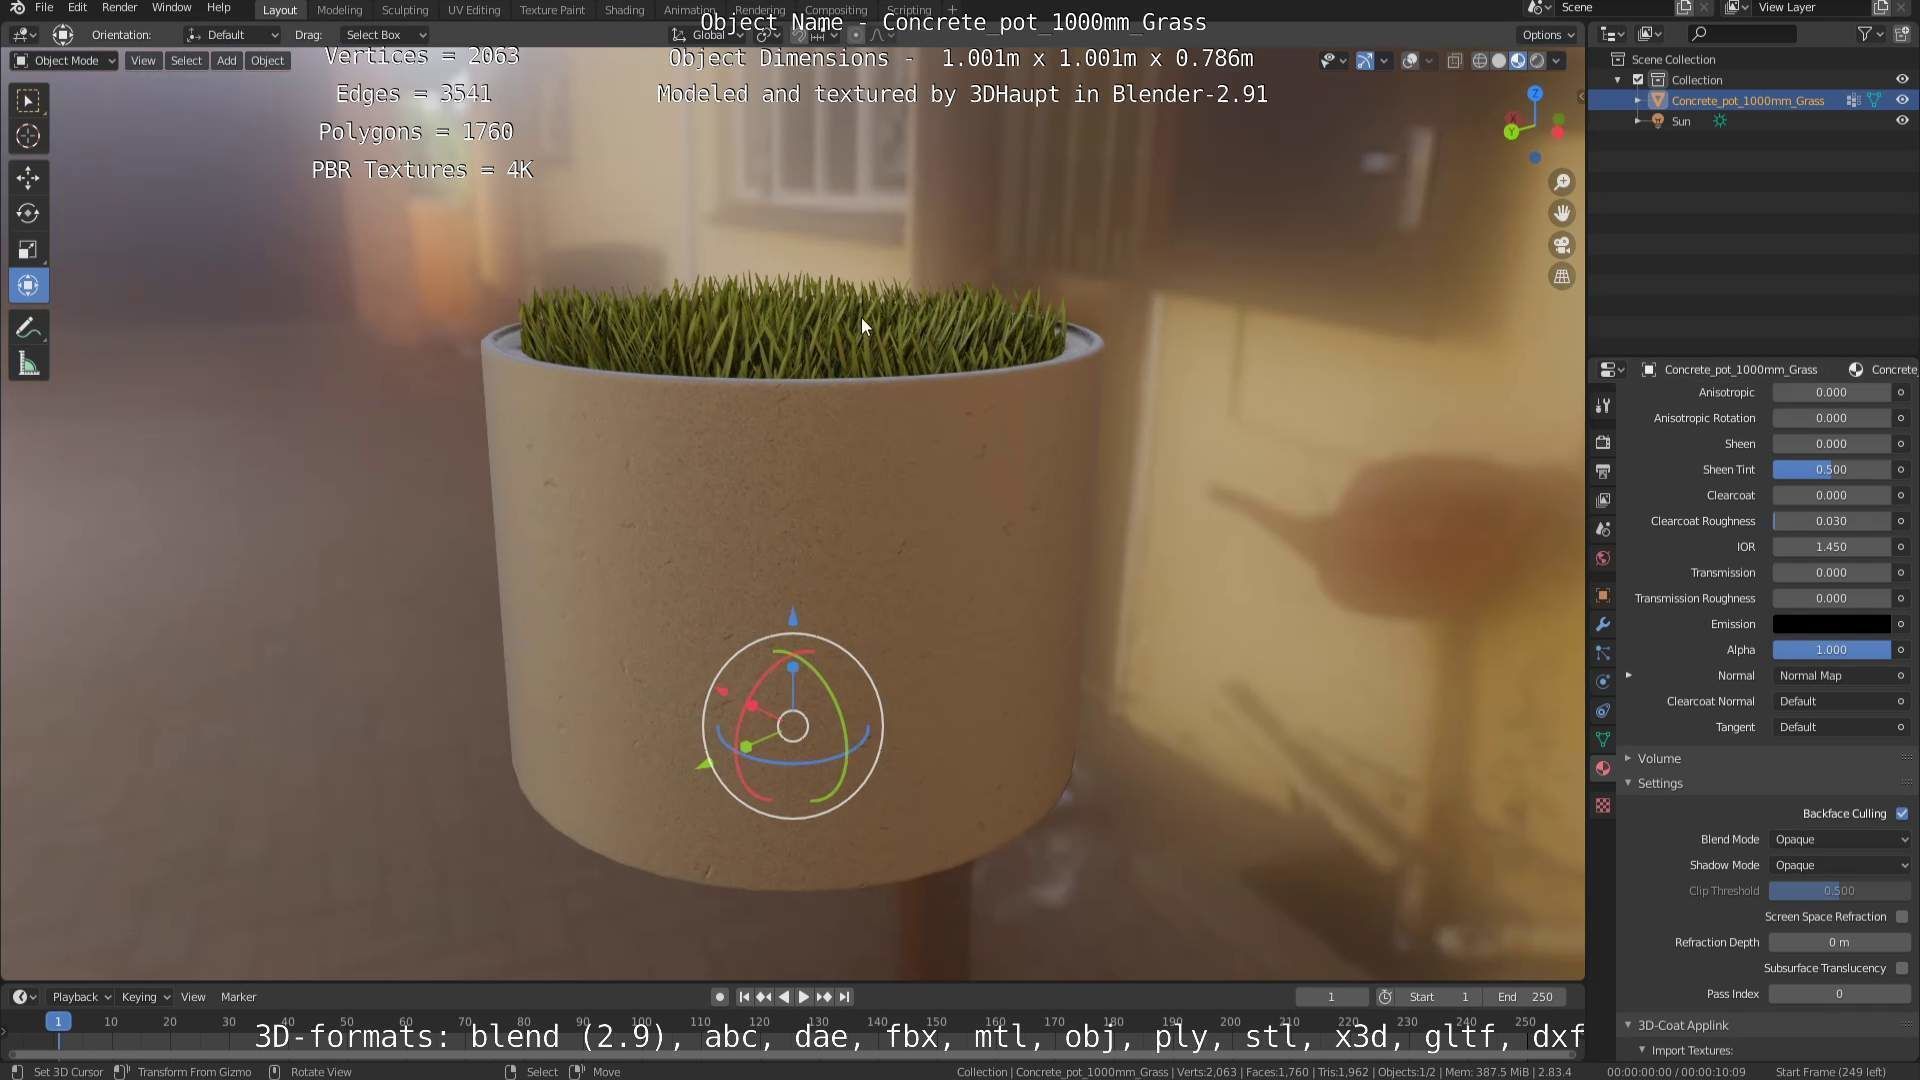Open the Render menu
Viewport: 1920px width, 1080px height.
pyautogui.click(x=119, y=8)
